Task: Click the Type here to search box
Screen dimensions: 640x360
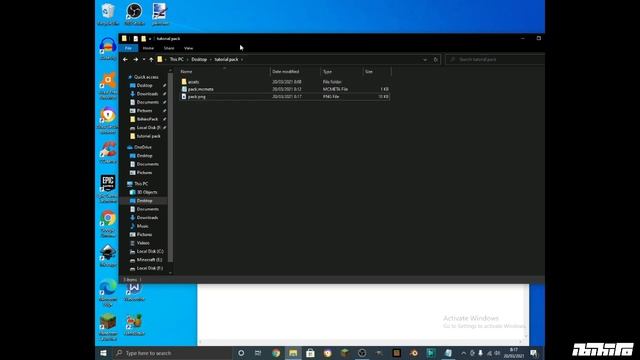Action: 172,353
